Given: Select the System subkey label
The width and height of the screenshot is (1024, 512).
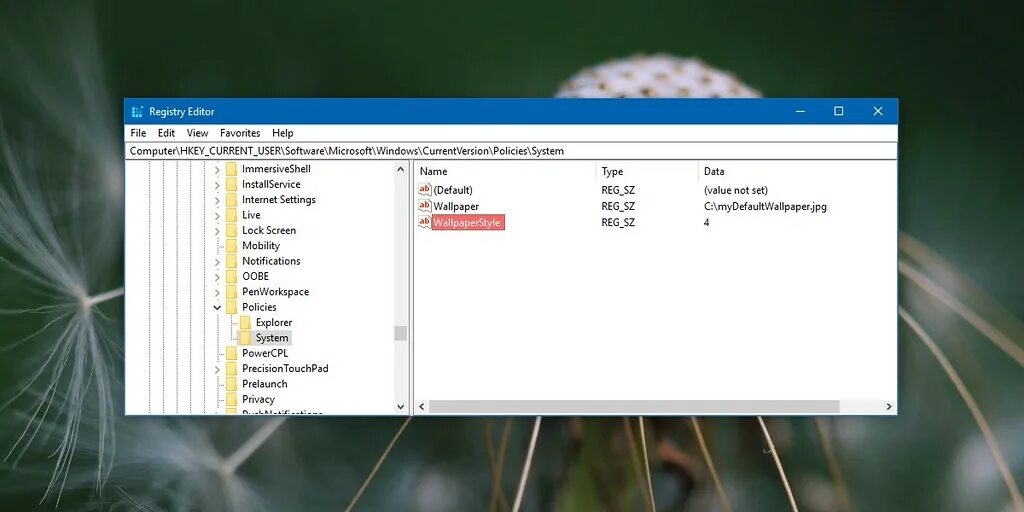Looking at the screenshot, I should pyautogui.click(x=272, y=338).
